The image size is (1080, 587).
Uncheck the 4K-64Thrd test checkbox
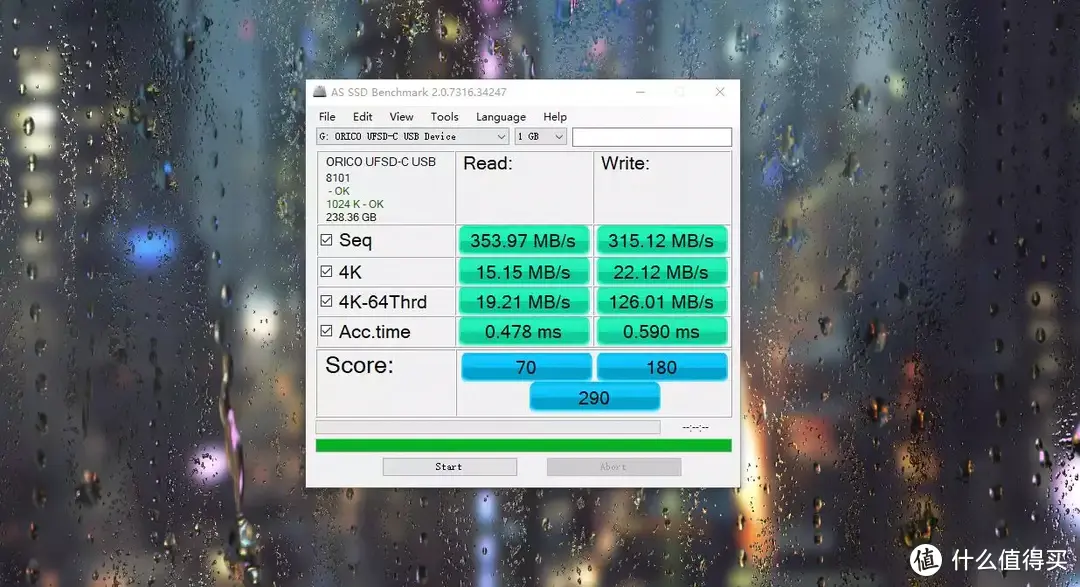coord(326,301)
